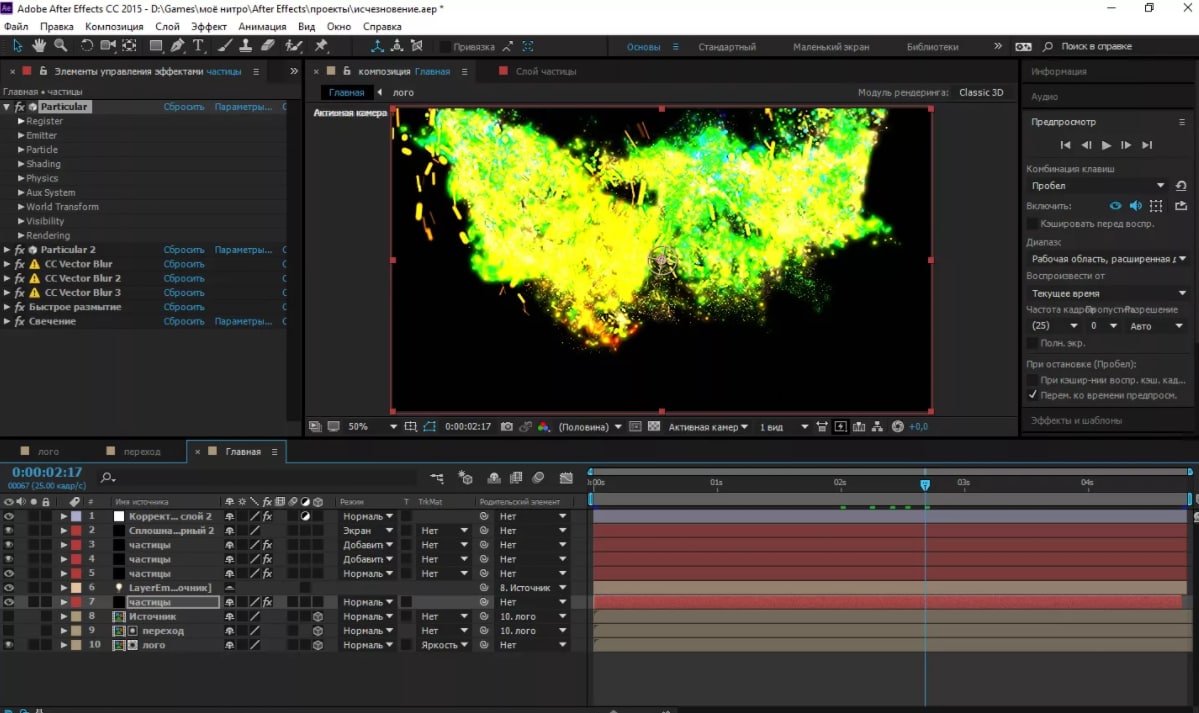This screenshot has height=713, width=1199.
Task: Hide layer 1 with its eye icon
Action: coord(9,516)
